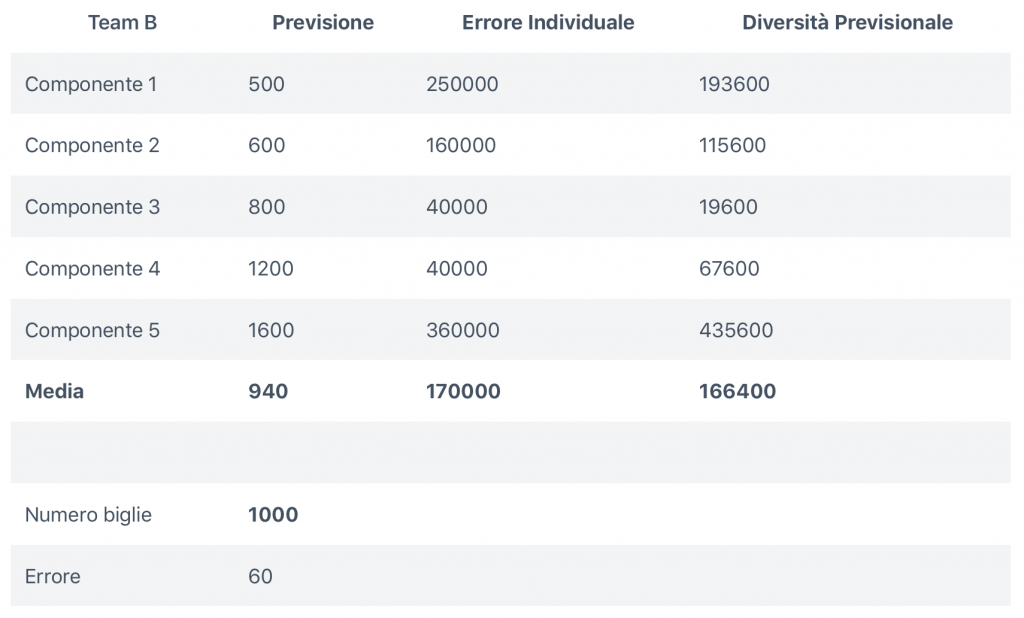
Task: Click the Previsione column header
Action: (323, 23)
